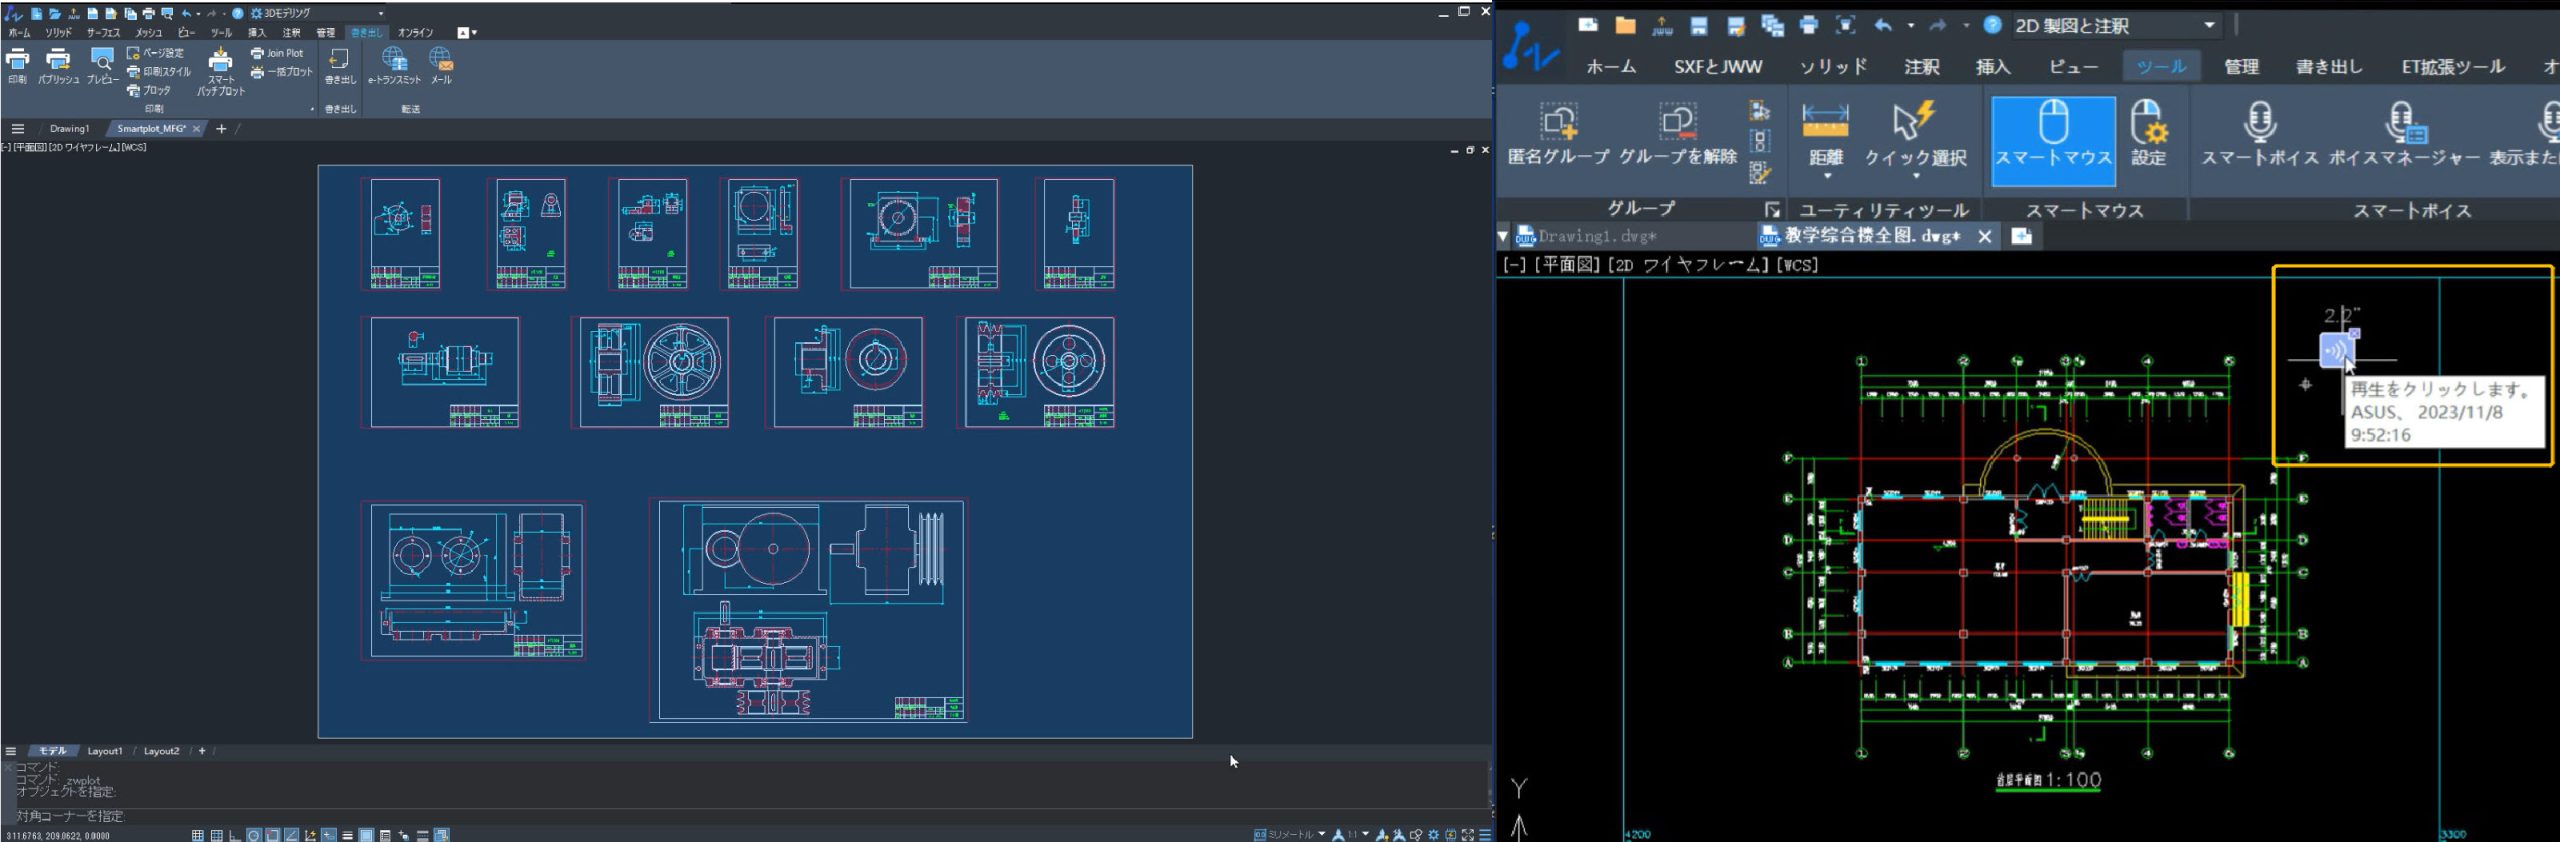The width and height of the screenshot is (2560, 842).
Task: Switch to the オンライン tab in left window
Action: [x=415, y=33]
